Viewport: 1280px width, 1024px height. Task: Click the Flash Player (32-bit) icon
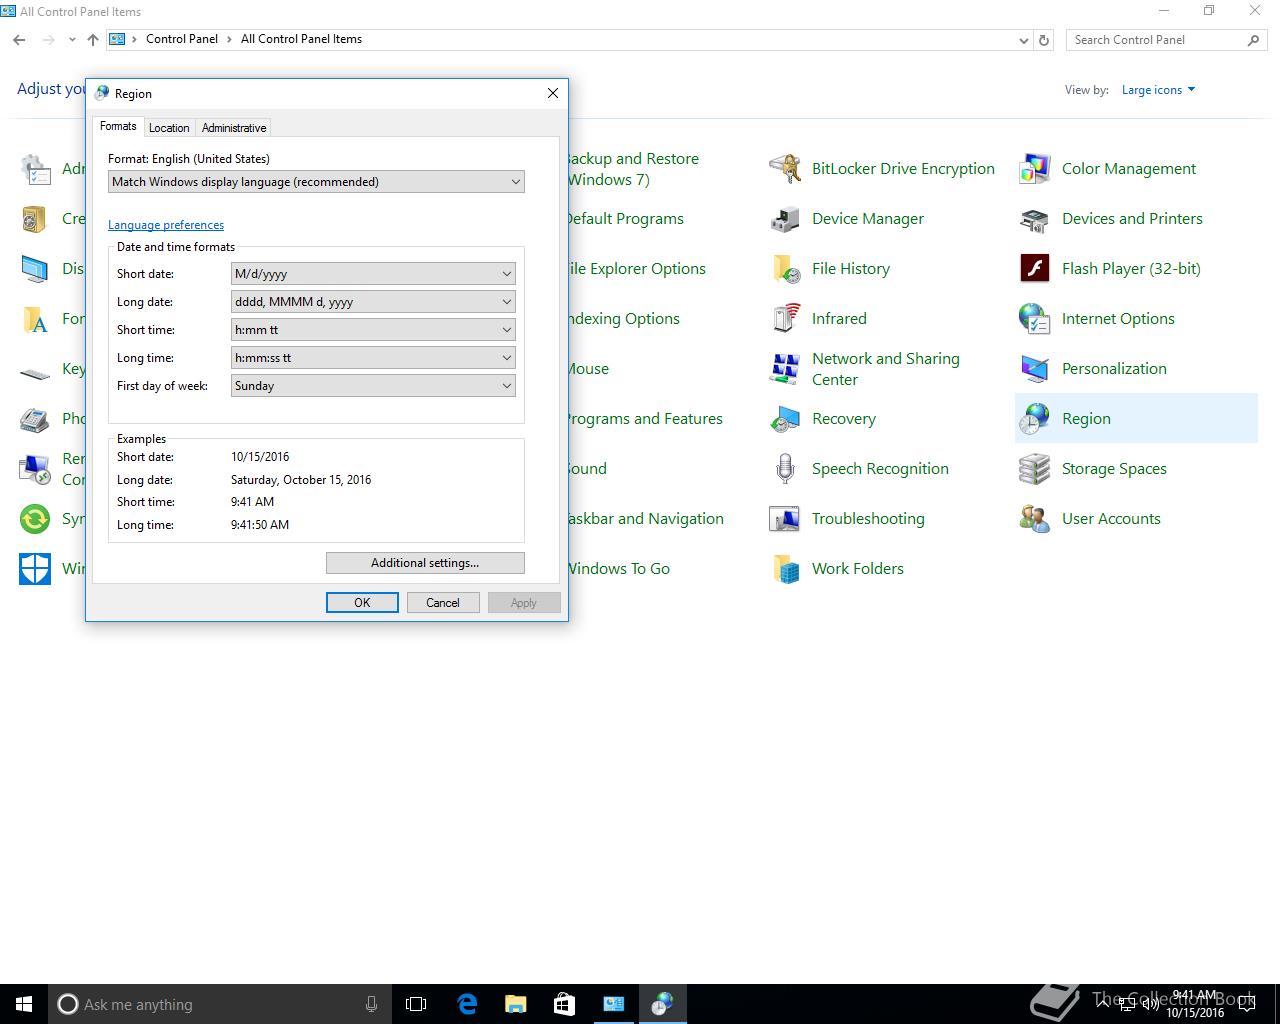tap(1034, 269)
